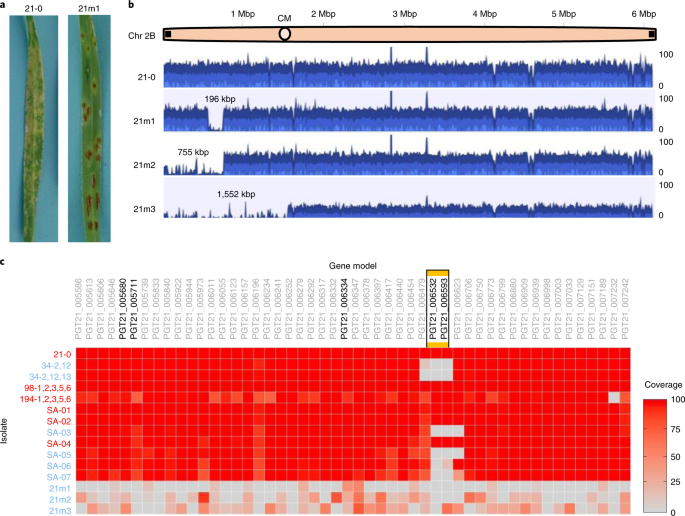
Task: Click the "21m2" isolate row label in heatmap
Action: 60,499
